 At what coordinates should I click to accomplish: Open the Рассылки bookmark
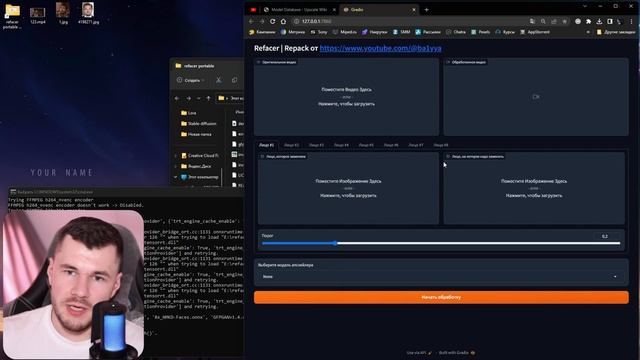coord(428,32)
